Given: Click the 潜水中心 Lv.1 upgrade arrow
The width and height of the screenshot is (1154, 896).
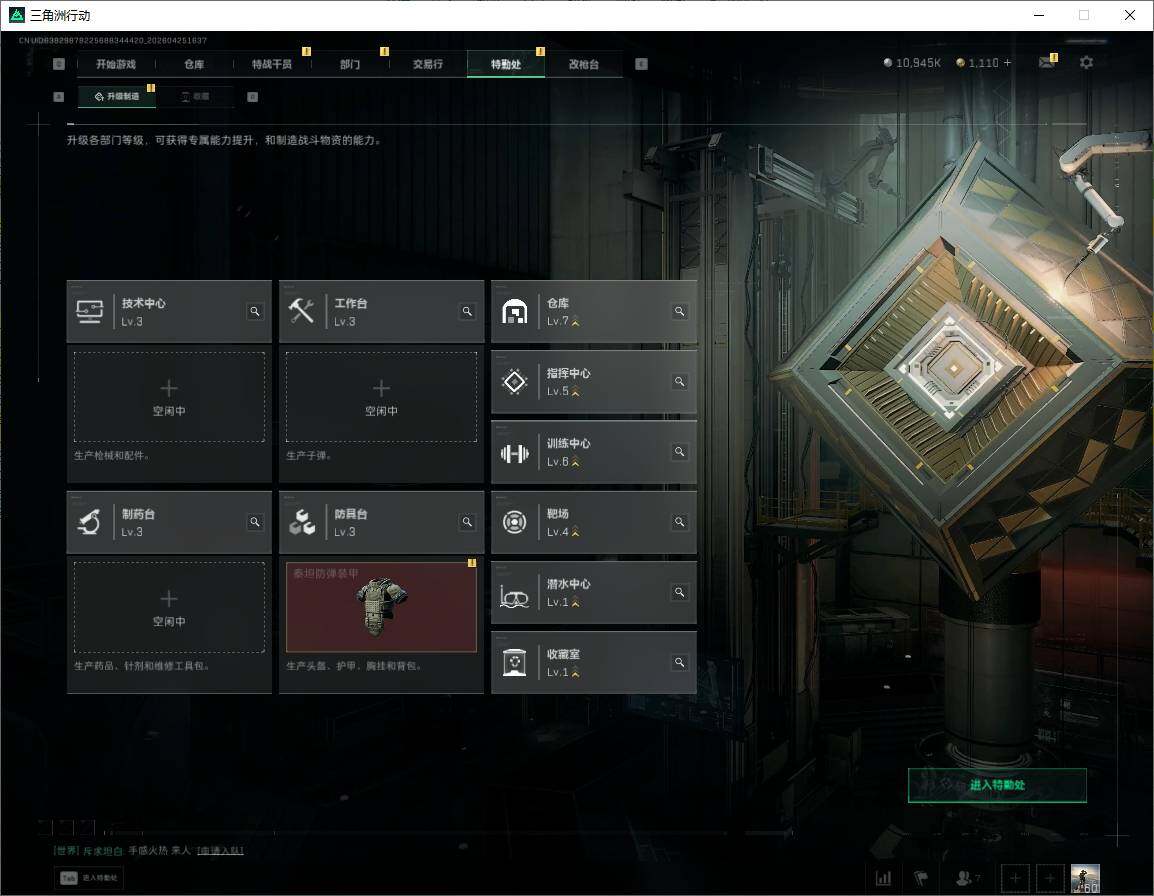Looking at the screenshot, I should coord(576,602).
